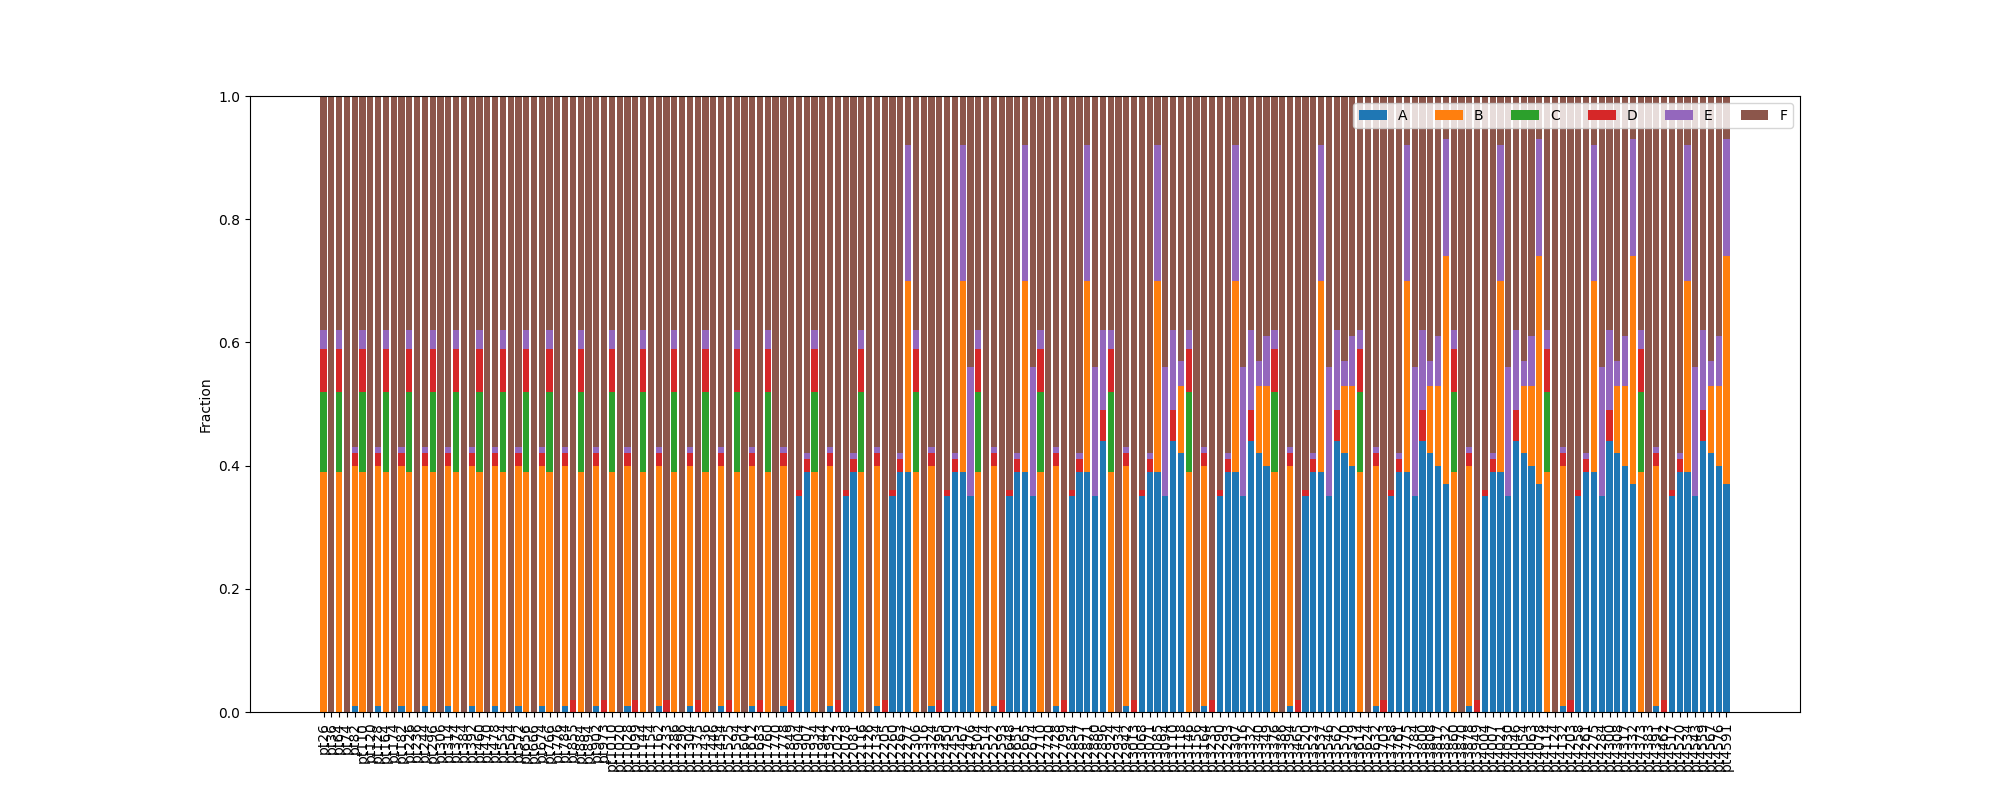Select the 0.4 y-axis tick label
Image resolution: width=2000 pixels, height=800 pixels.
(229, 466)
